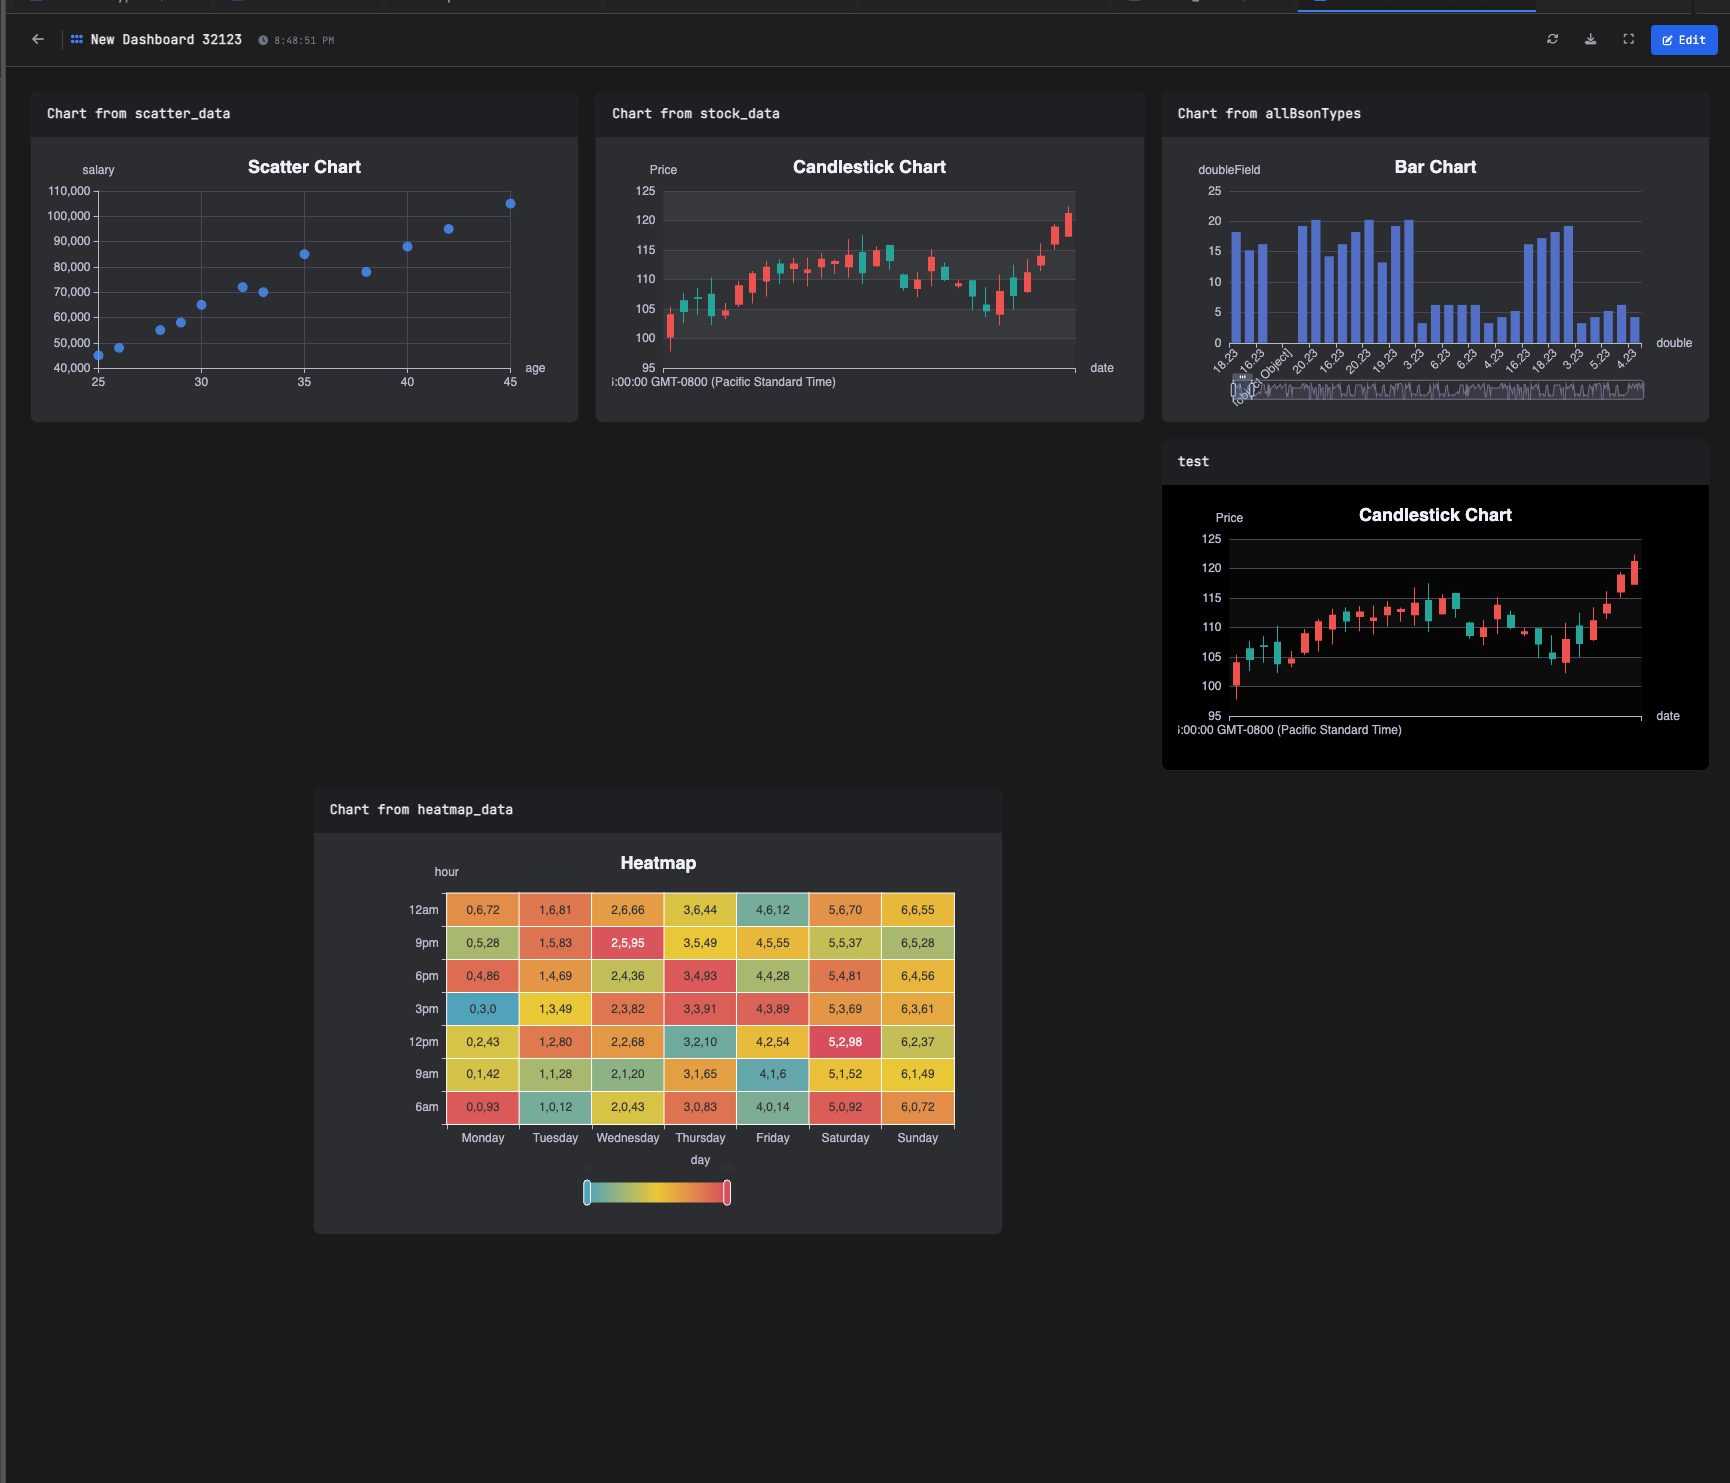
Task: Click the highest scatter chart point
Action: (x=511, y=202)
